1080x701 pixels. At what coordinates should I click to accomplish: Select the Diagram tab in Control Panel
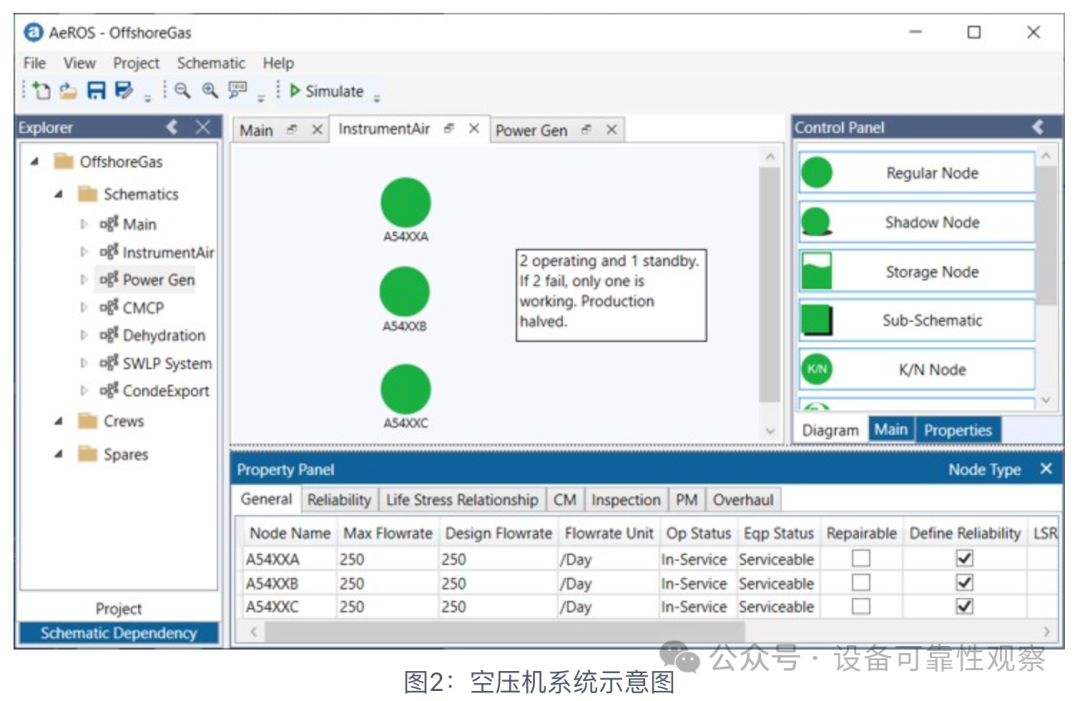pyautogui.click(x=831, y=430)
